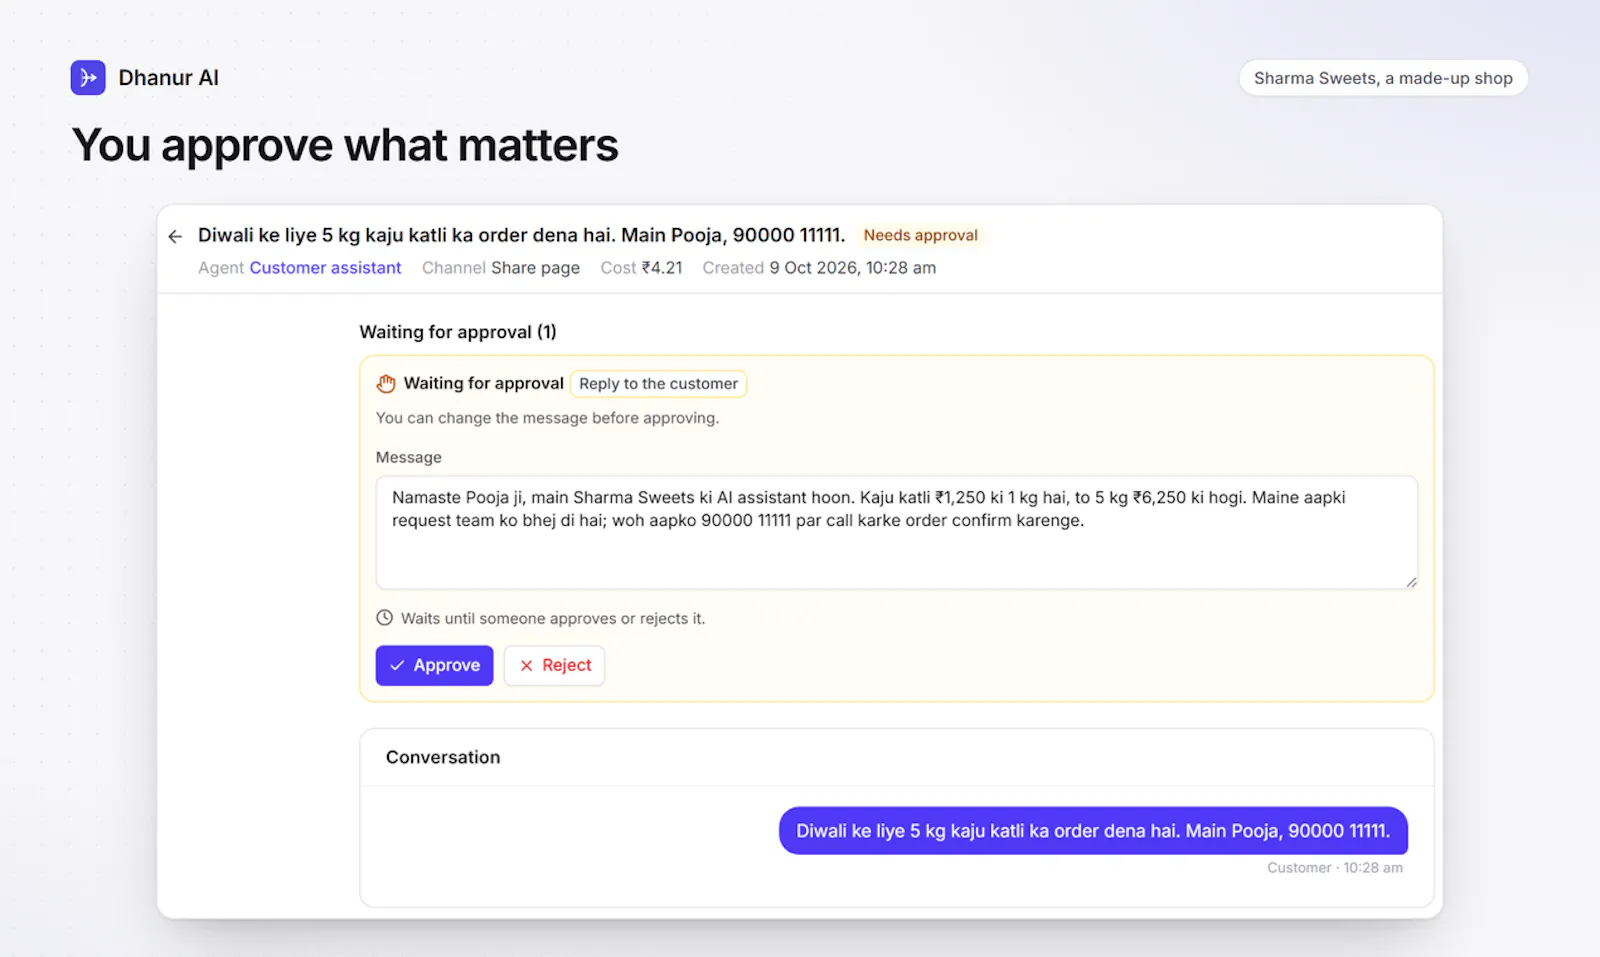This screenshot has height=957, width=1600.
Task: Select the customer's Diwali order chat bubble
Action: [1093, 831]
